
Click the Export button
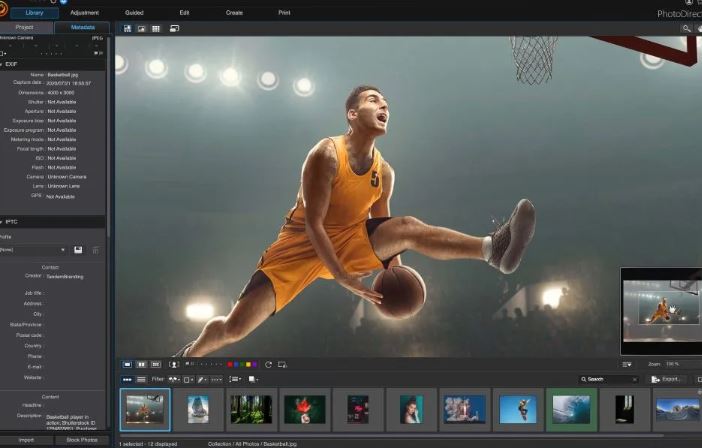[667, 380]
